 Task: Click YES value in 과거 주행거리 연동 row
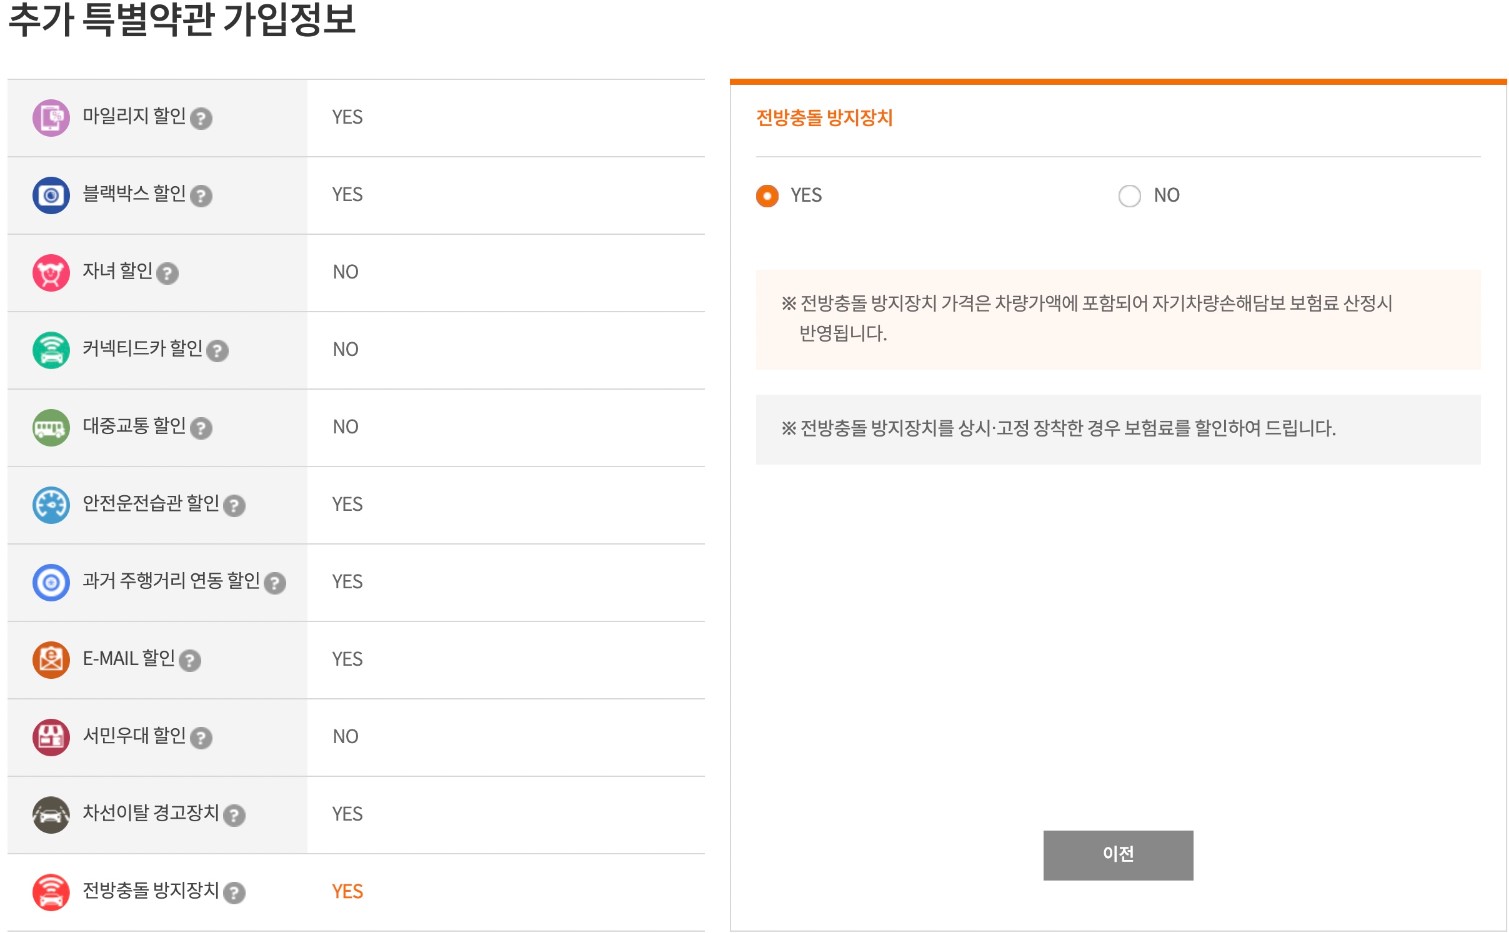347,582
